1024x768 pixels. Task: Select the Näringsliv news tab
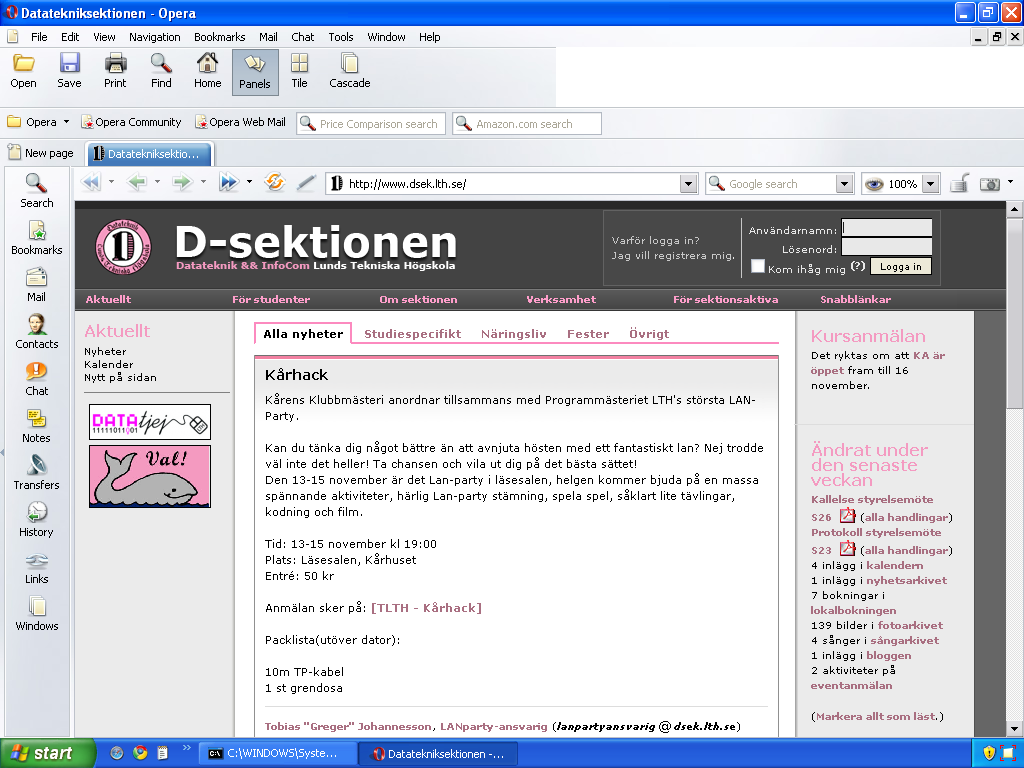(513, 334)
